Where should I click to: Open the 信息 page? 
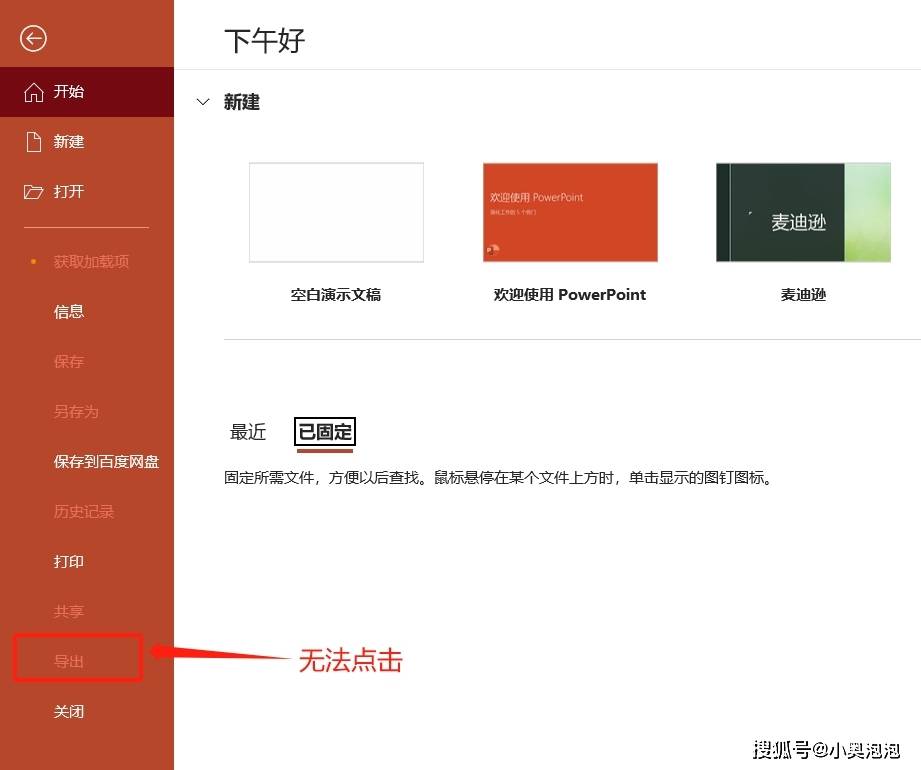(x=87, y=311)
